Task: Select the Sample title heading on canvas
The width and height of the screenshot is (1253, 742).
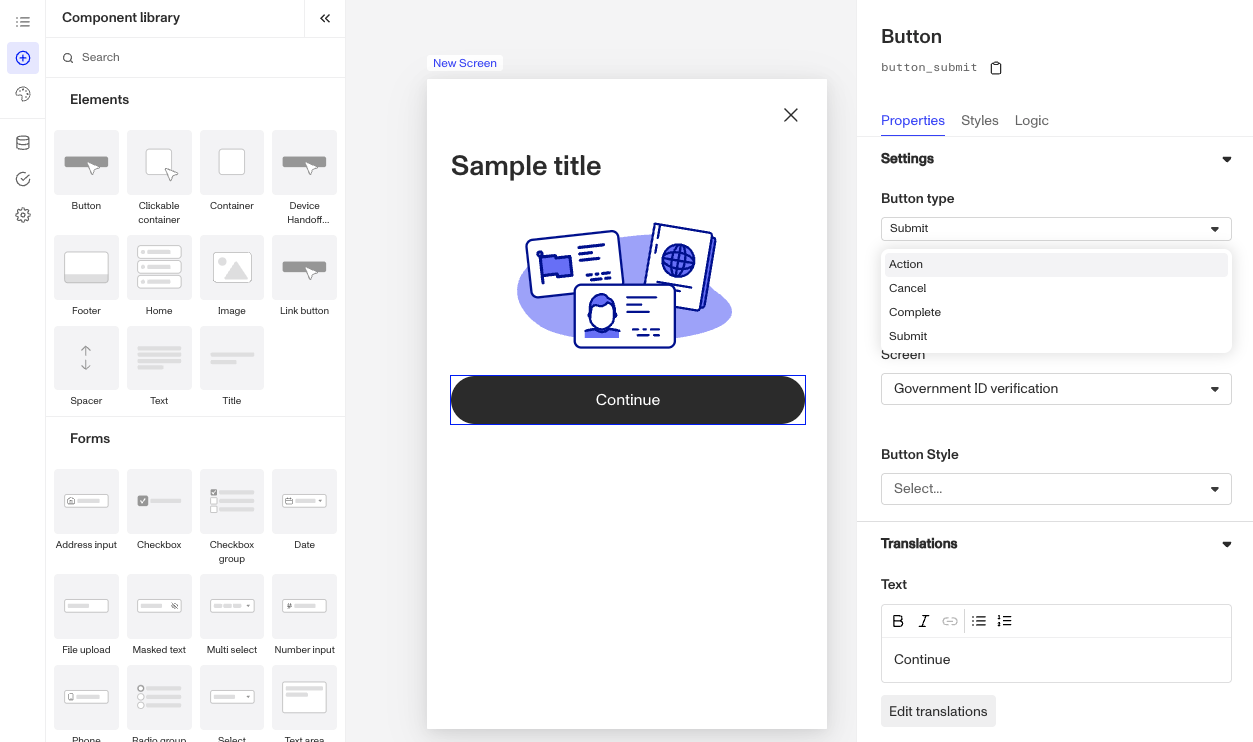Action: point(526,166)
